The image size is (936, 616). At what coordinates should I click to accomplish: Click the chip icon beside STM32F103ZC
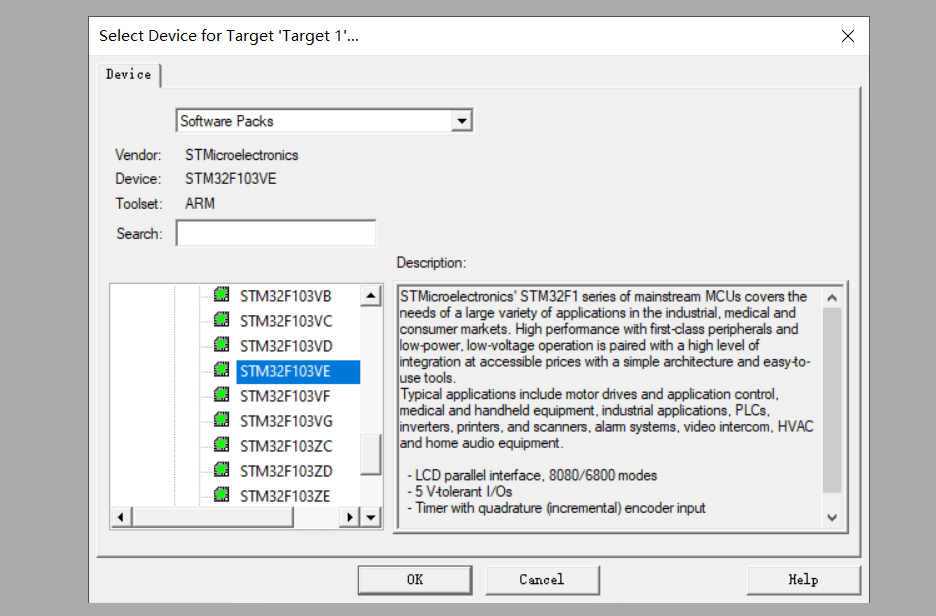click(x=221, y=445)
